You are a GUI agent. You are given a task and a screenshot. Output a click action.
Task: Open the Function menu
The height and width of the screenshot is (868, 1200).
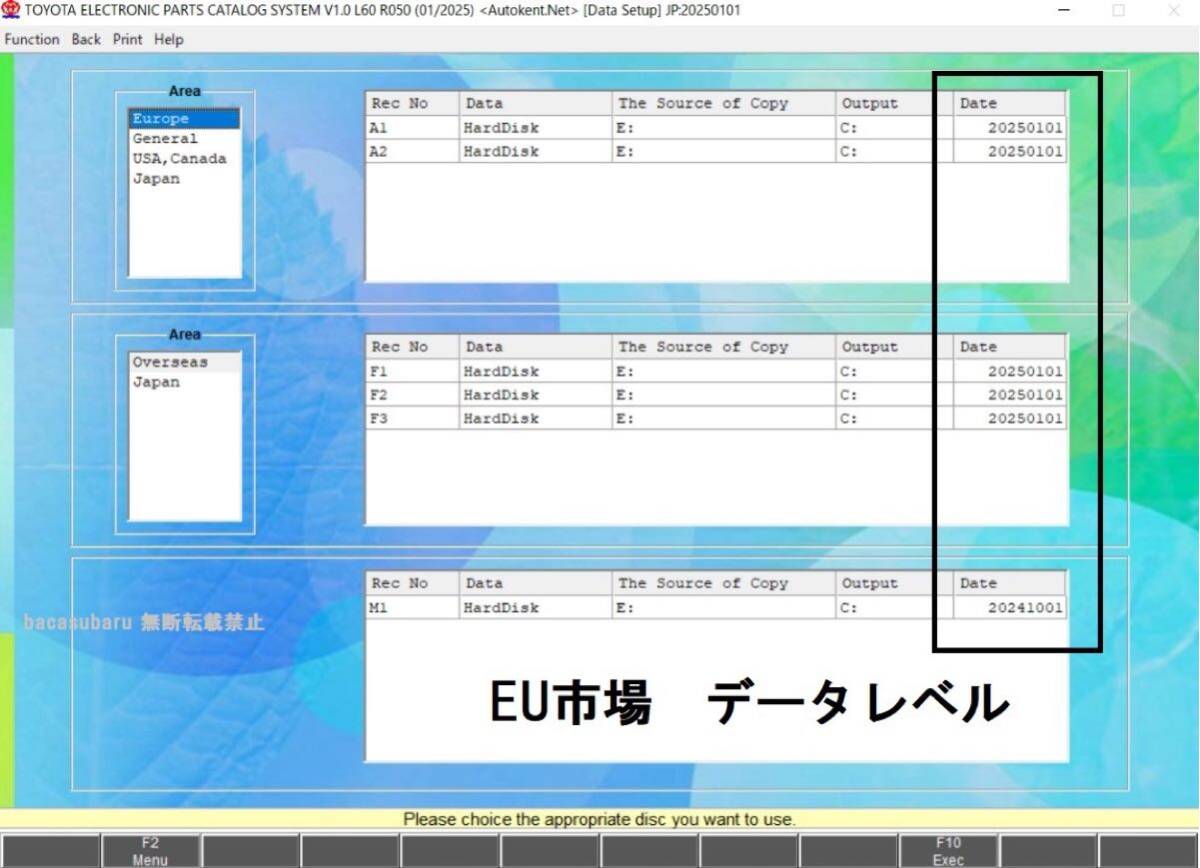(31, 40)
